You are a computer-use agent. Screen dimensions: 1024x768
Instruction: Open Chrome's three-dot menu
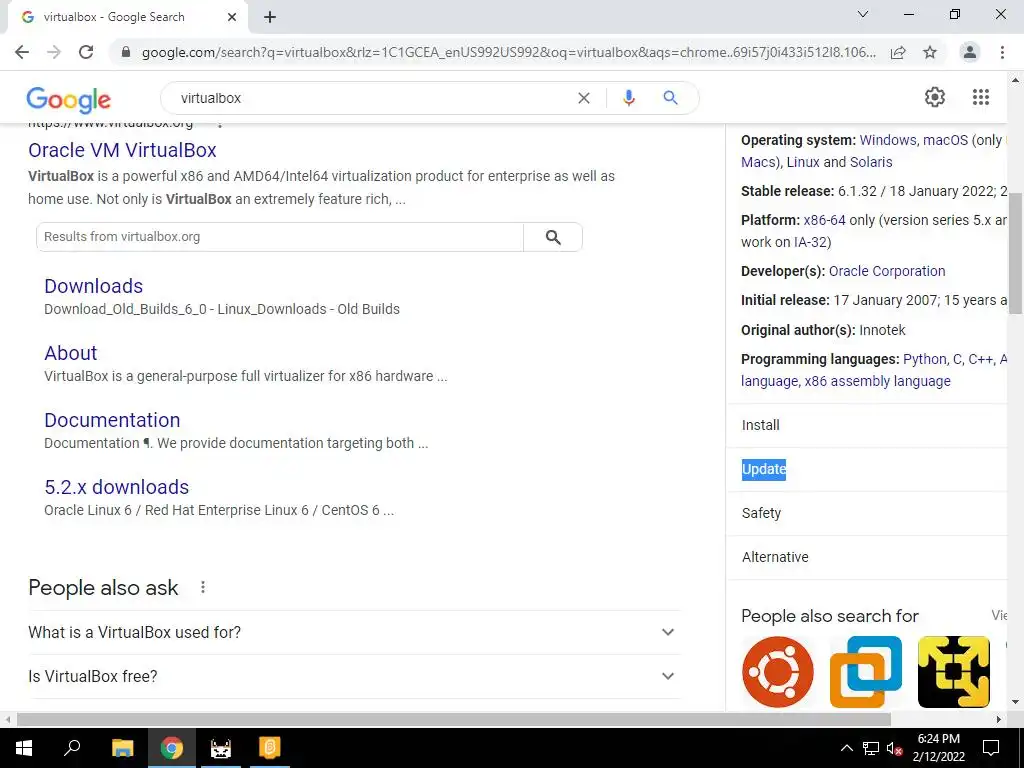1002,52
